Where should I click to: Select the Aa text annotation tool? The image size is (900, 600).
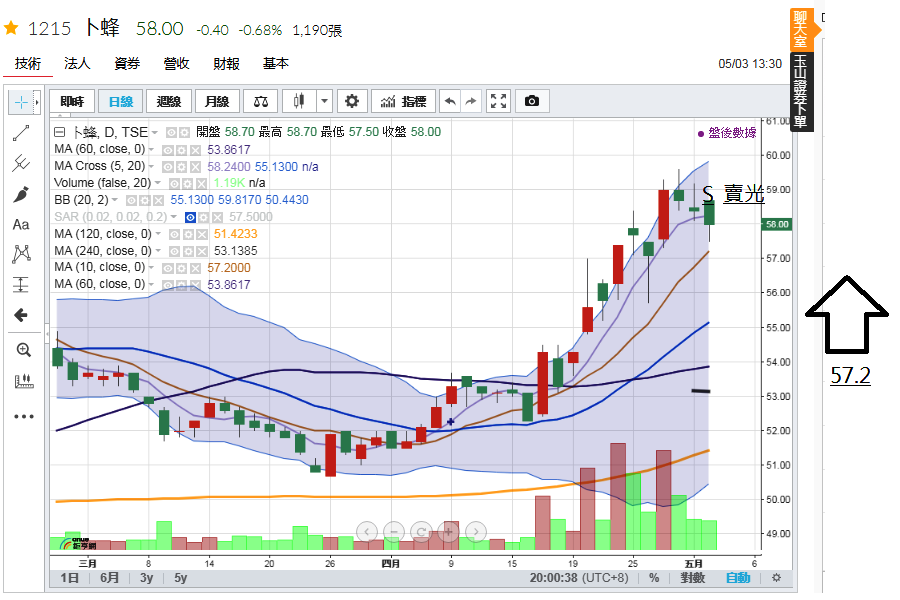click(21, 224)
